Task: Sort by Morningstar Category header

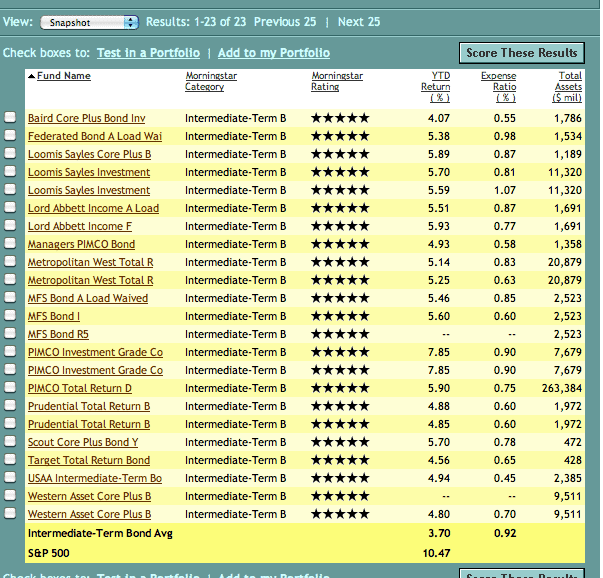Action: (x=211, y=81)
